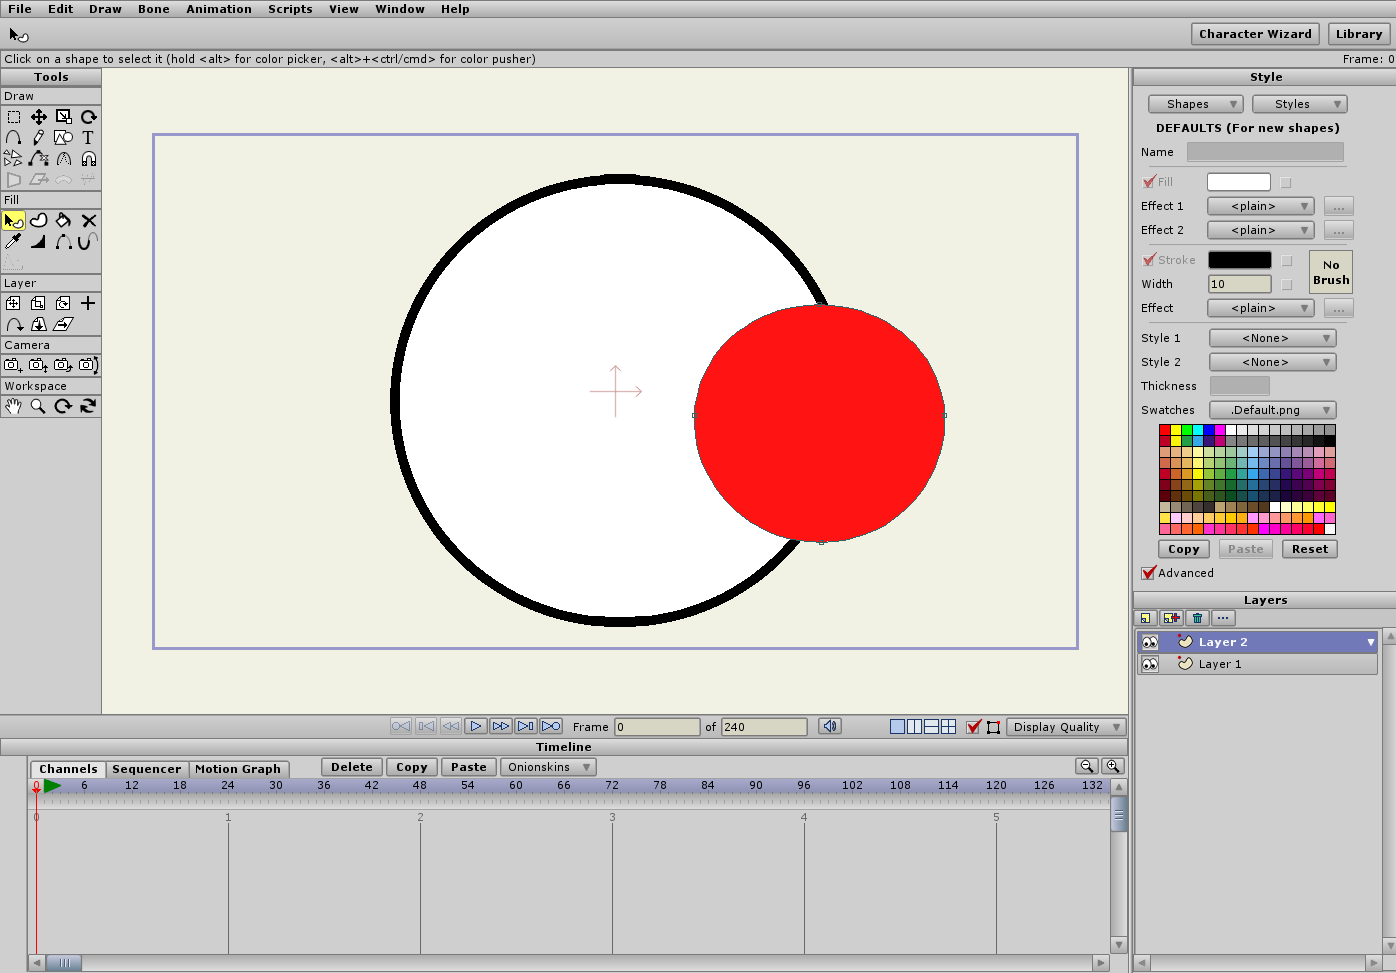
Task: Open the Display Quality dropdown
Action: [x=1066, y=727]
